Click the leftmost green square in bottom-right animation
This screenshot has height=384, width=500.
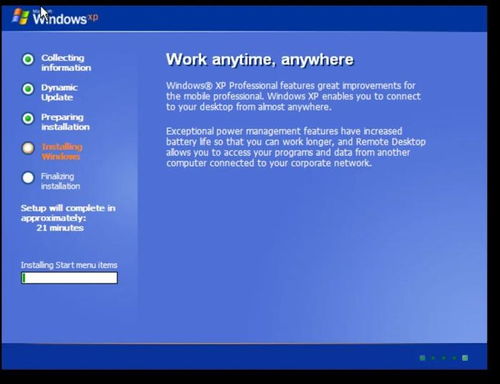click(422, 358)
